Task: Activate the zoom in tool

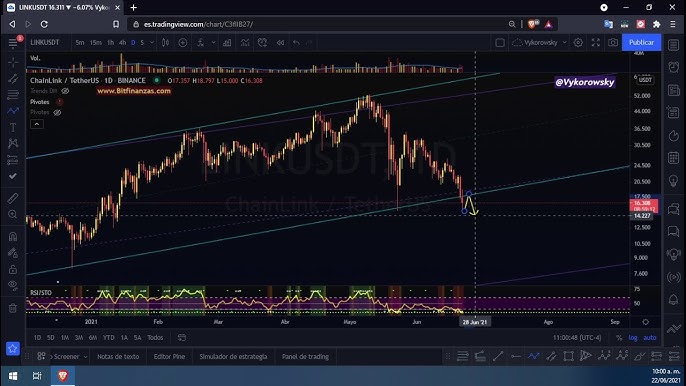Action: coord(13,214)
